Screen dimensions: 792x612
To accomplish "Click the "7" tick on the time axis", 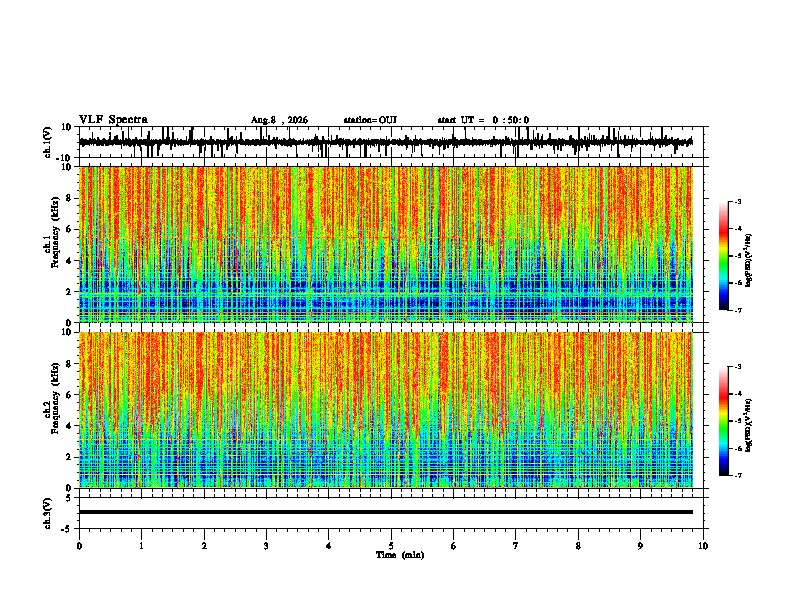I will pyautogui.click(x=516, y=546).
